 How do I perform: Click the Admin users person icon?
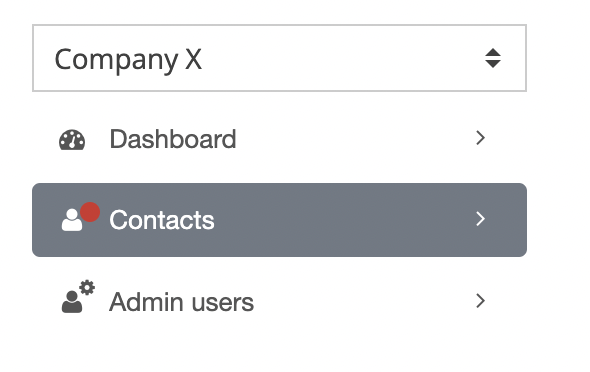click(72, 302)
